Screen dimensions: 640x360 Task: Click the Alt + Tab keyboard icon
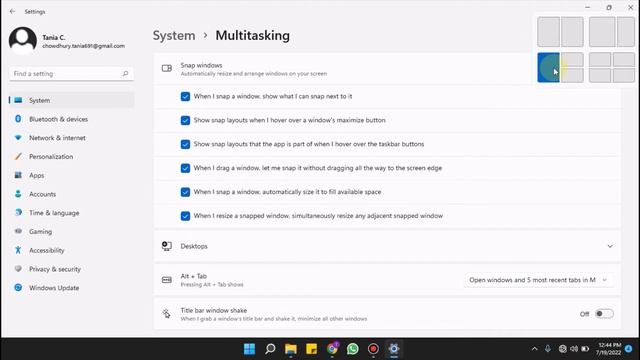[167, 280]
